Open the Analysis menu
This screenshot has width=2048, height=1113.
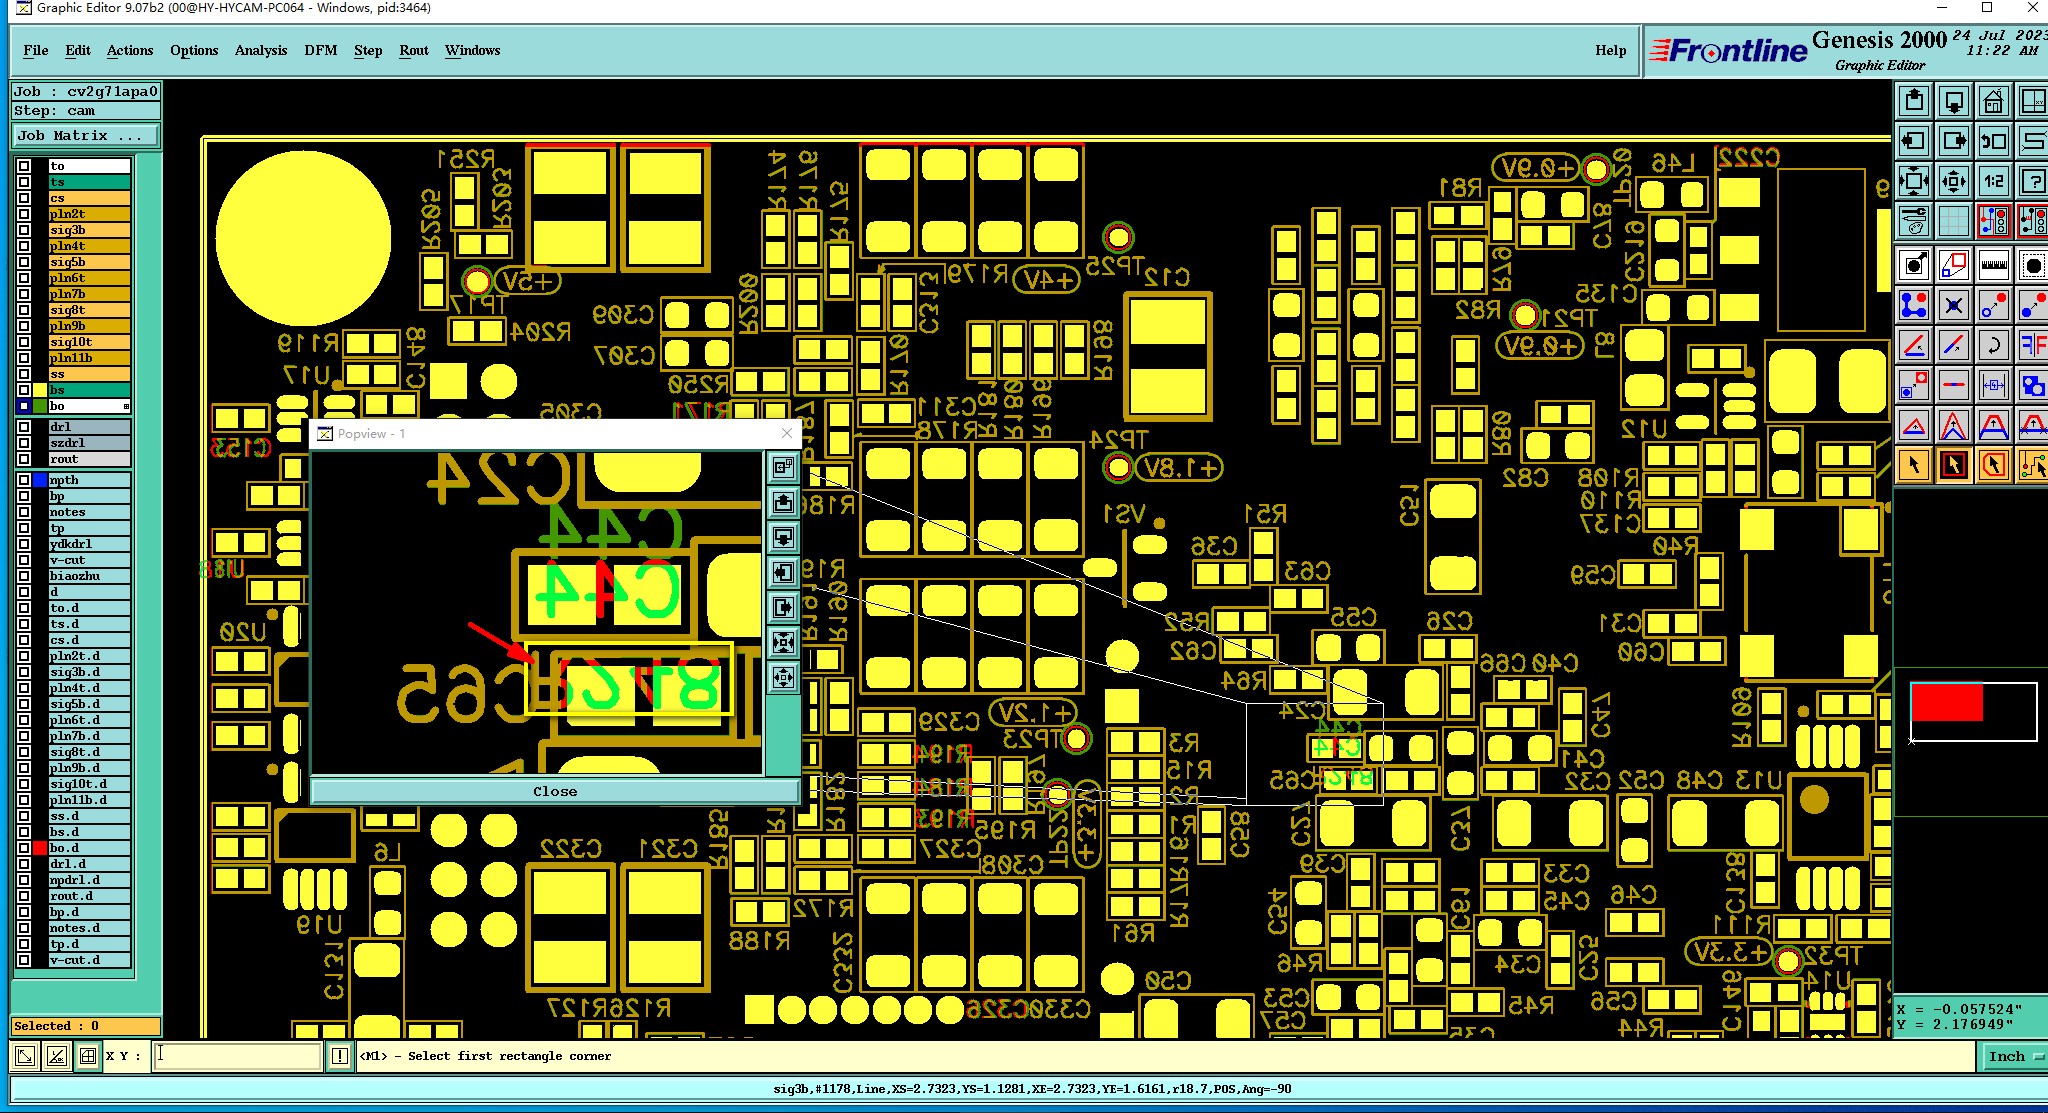pyautogui.click(x=260, y=50)
